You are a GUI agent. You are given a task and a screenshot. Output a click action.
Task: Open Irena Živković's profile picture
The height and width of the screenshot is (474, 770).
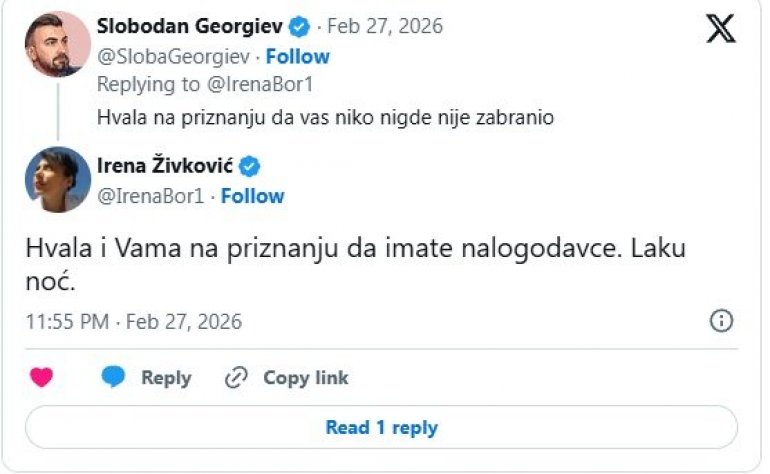tap(58, 179)
